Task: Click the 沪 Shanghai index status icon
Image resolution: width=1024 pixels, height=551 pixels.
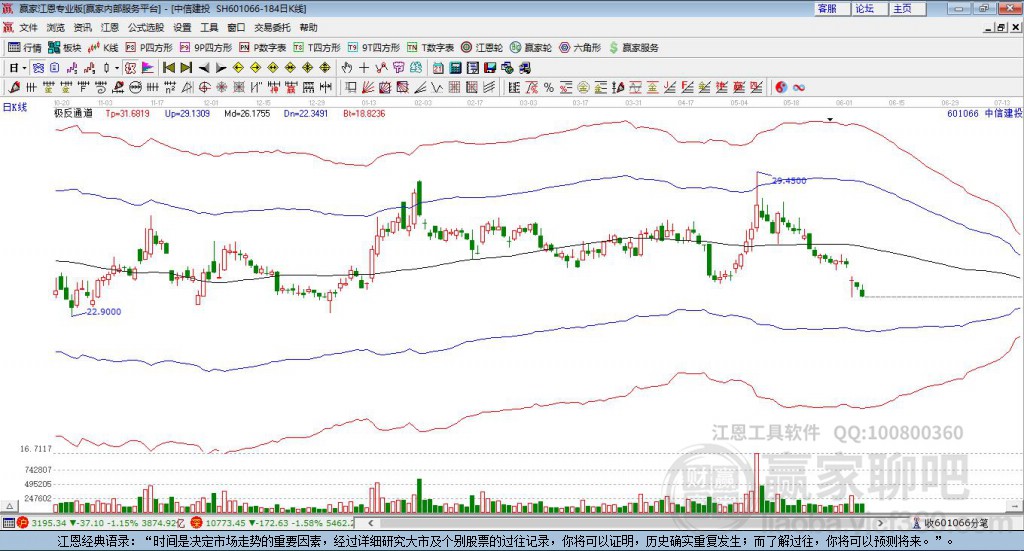Action: coord(22,523)
